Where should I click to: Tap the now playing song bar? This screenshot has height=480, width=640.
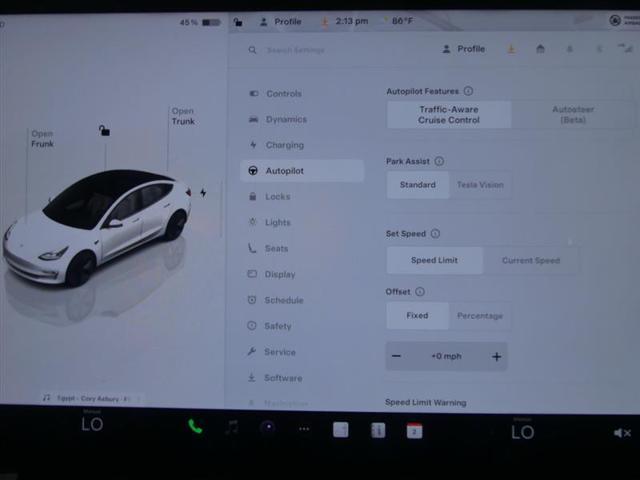coord(91,398)
